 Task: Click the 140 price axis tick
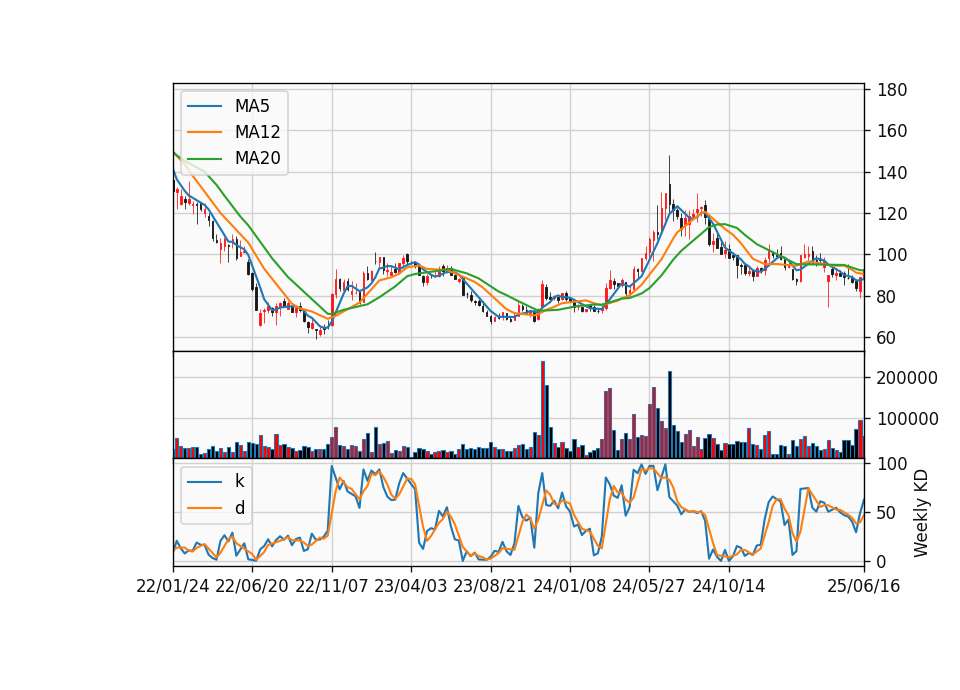pos(892,173)
